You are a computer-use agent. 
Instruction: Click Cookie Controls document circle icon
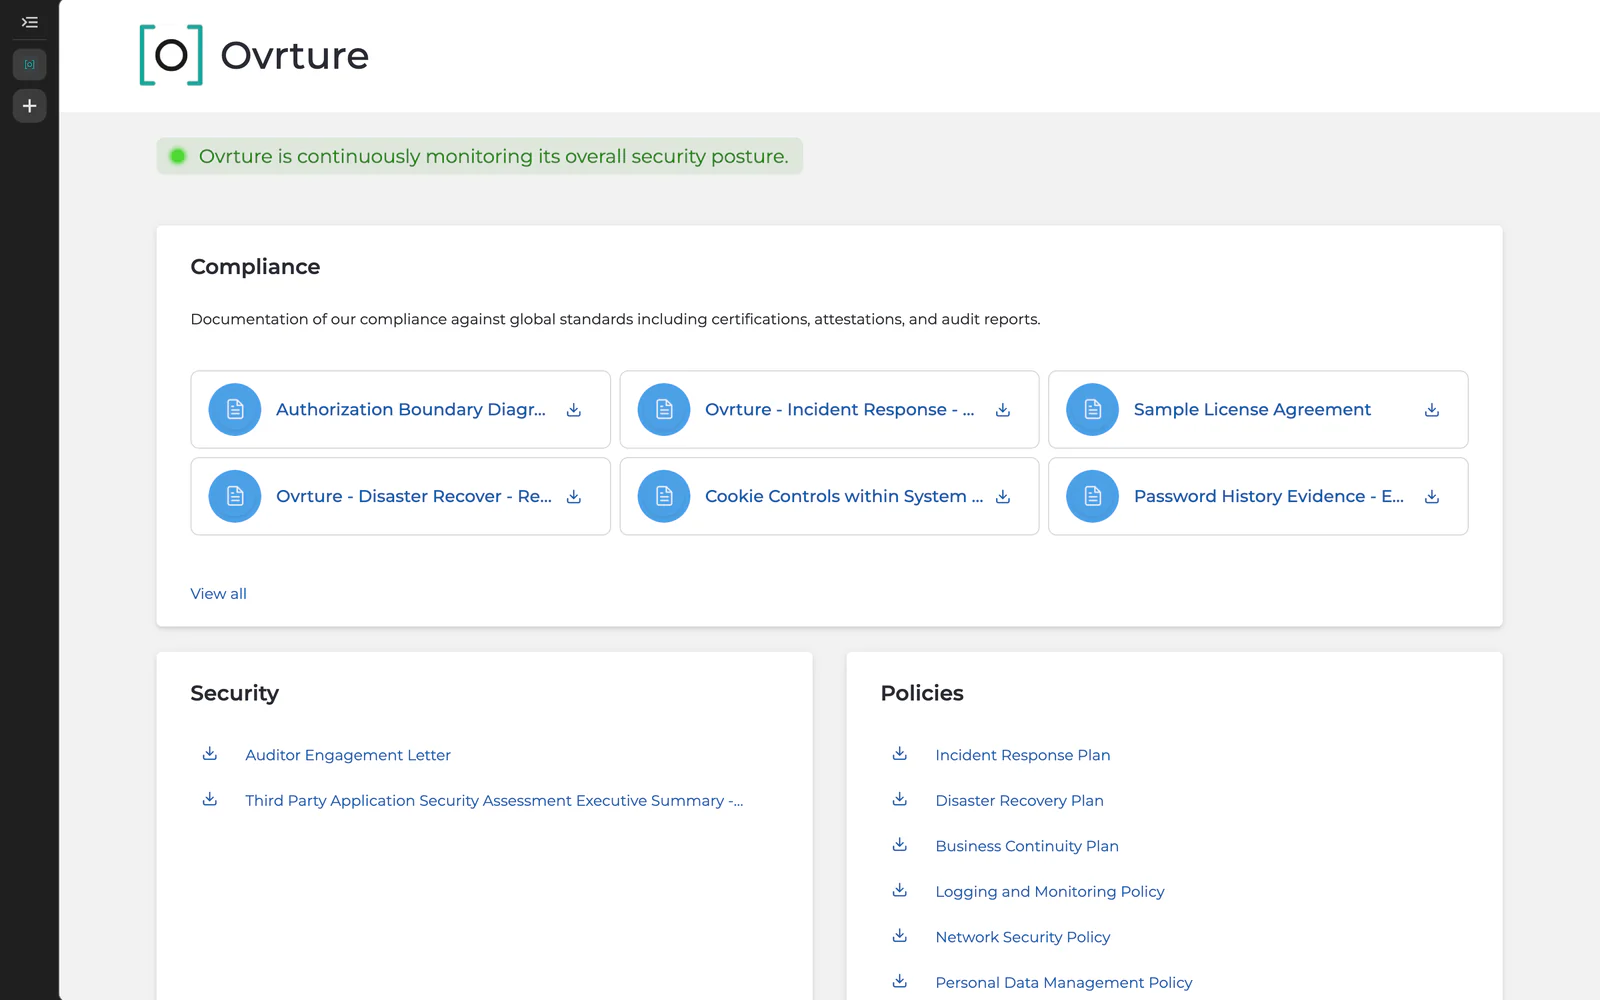pos(664,497)
